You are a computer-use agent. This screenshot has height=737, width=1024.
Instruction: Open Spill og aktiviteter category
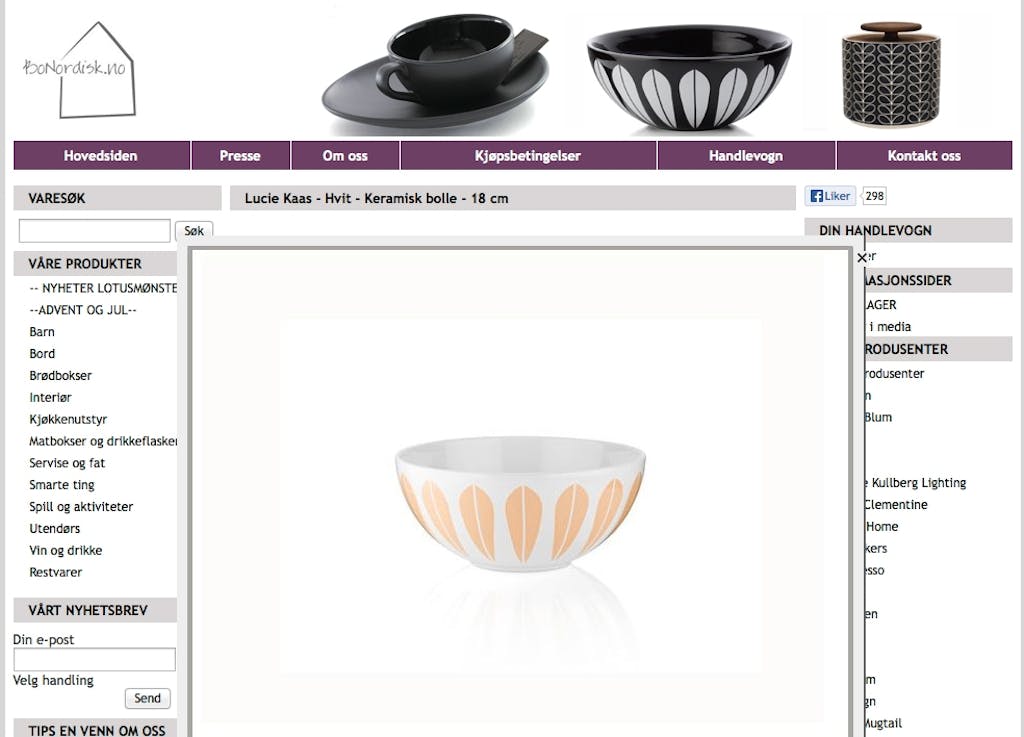(x=81, y=507)
